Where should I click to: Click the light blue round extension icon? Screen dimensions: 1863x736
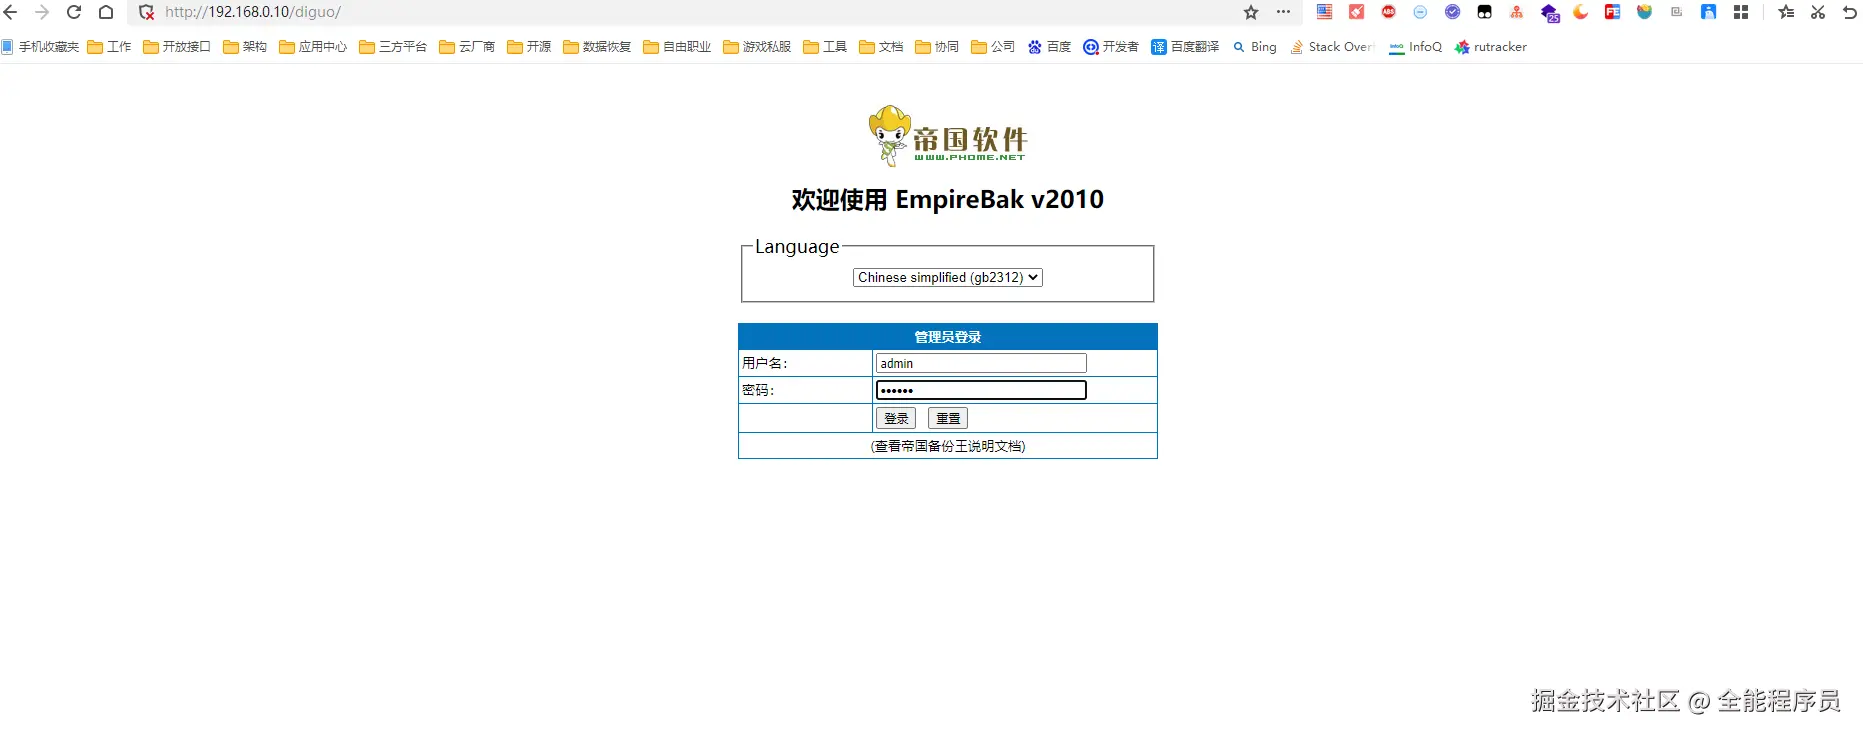point(1420,12)
